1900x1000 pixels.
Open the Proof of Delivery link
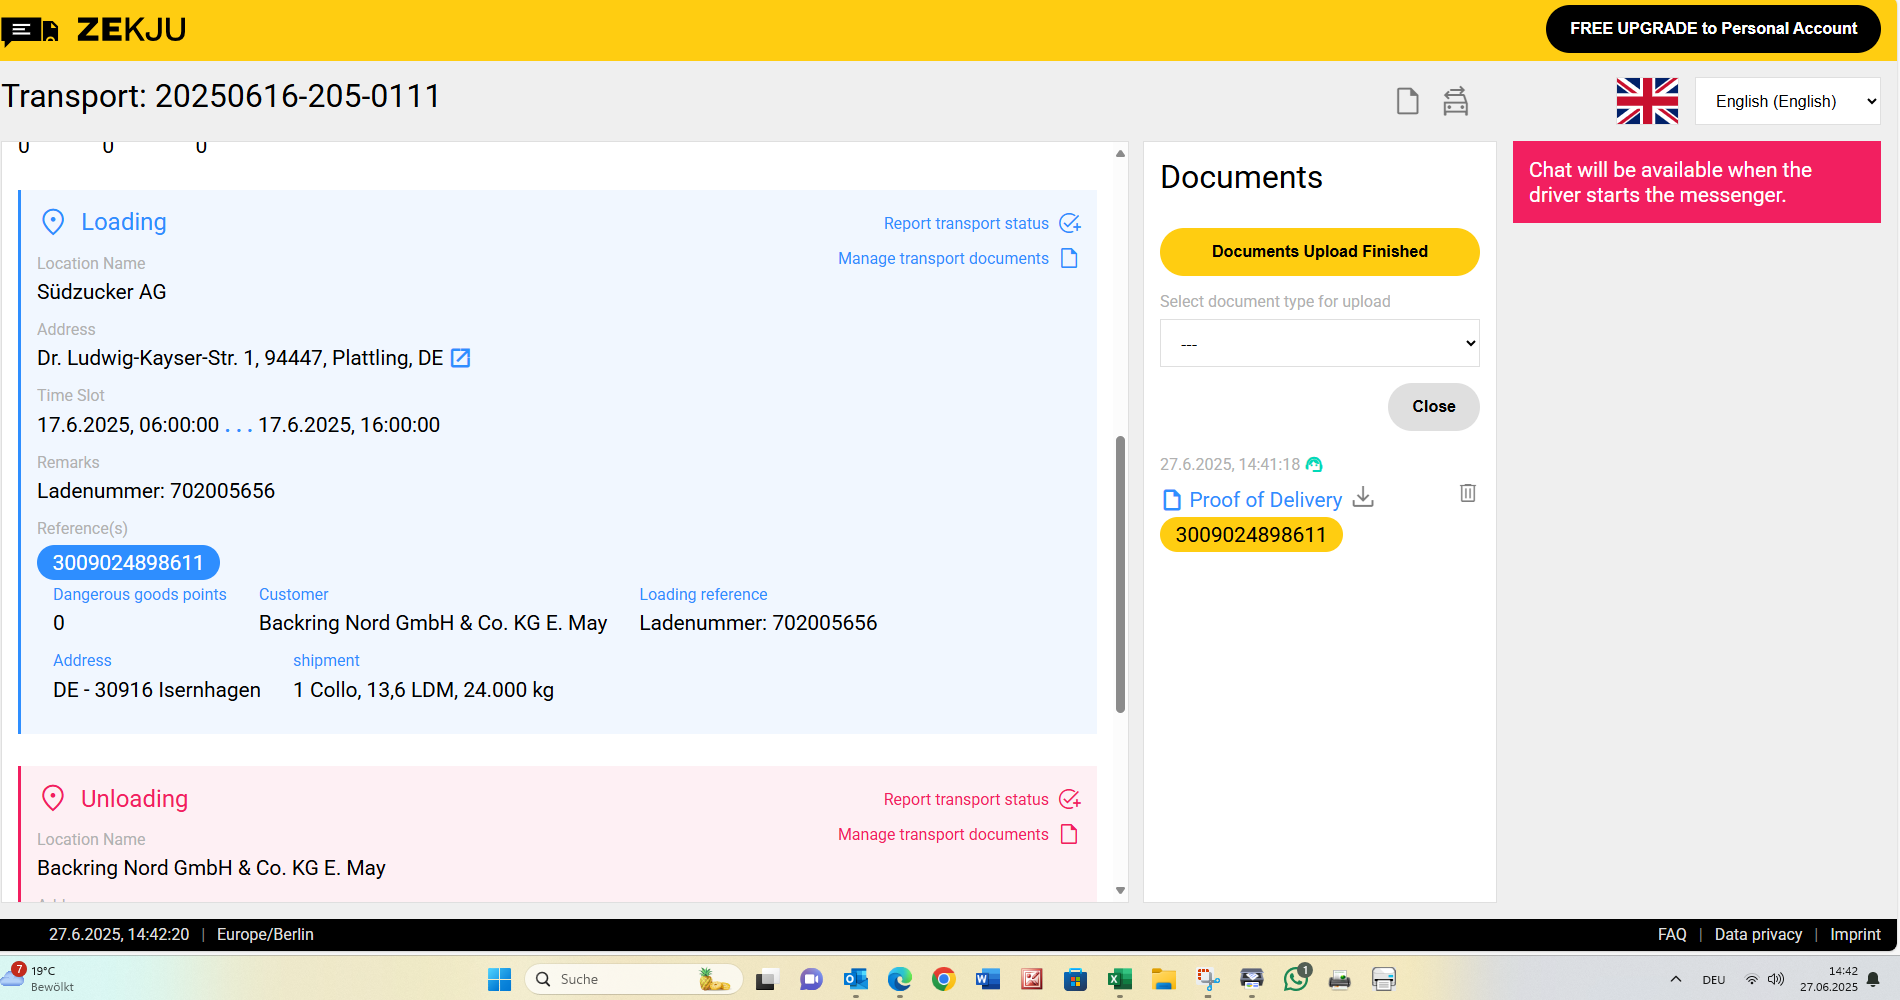tap(1265, 500)
